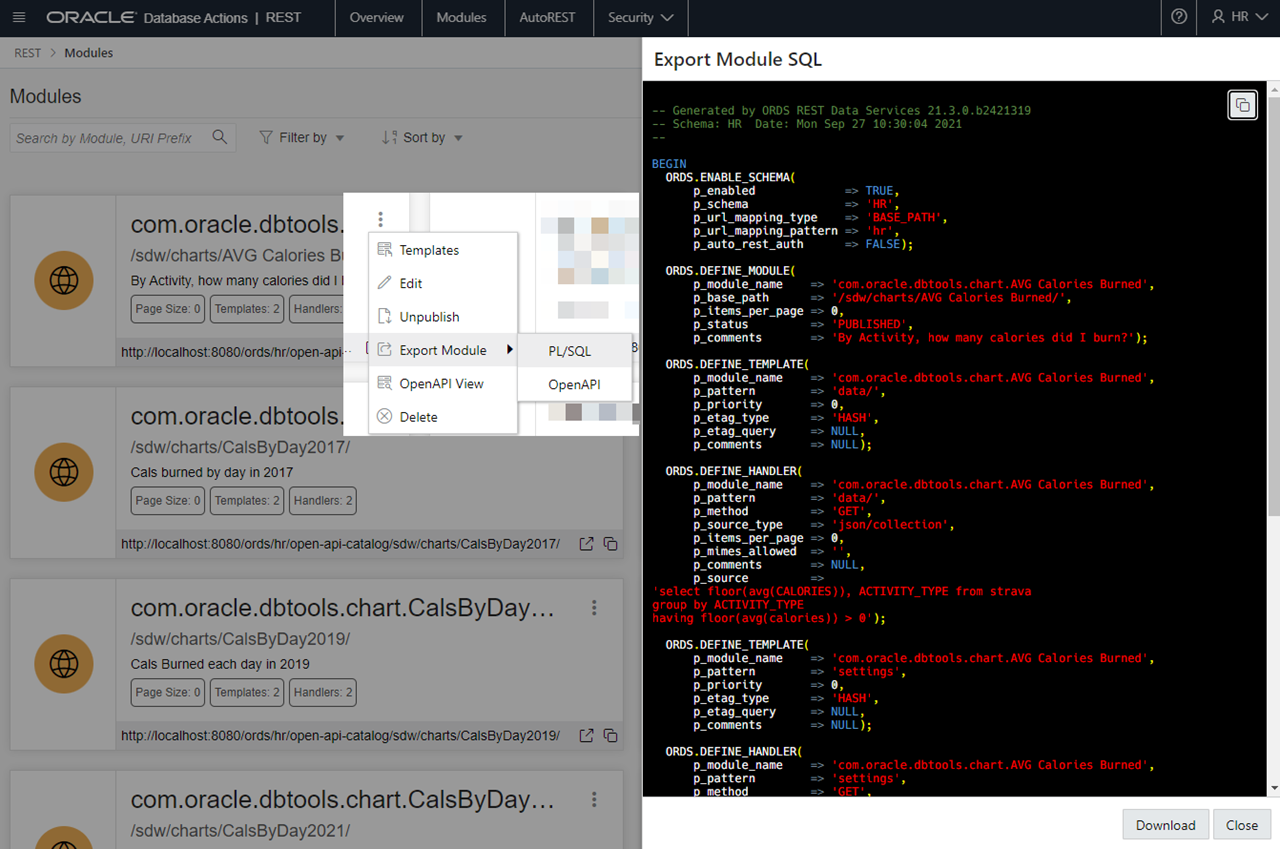Switch to the AutoREST tab
Viewport: 1280px width, 849px height.
pyautogui.click(x=547, y=18)
